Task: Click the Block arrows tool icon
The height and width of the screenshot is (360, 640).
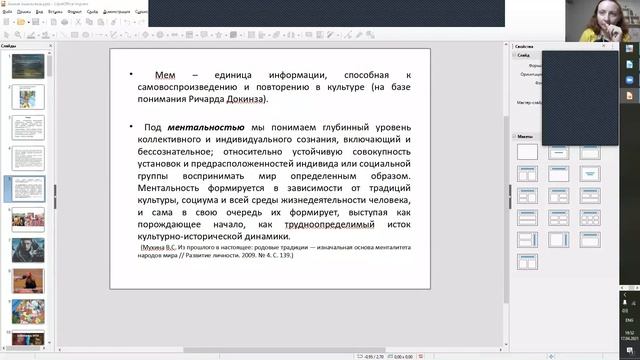Action: (x=175, y=35)
